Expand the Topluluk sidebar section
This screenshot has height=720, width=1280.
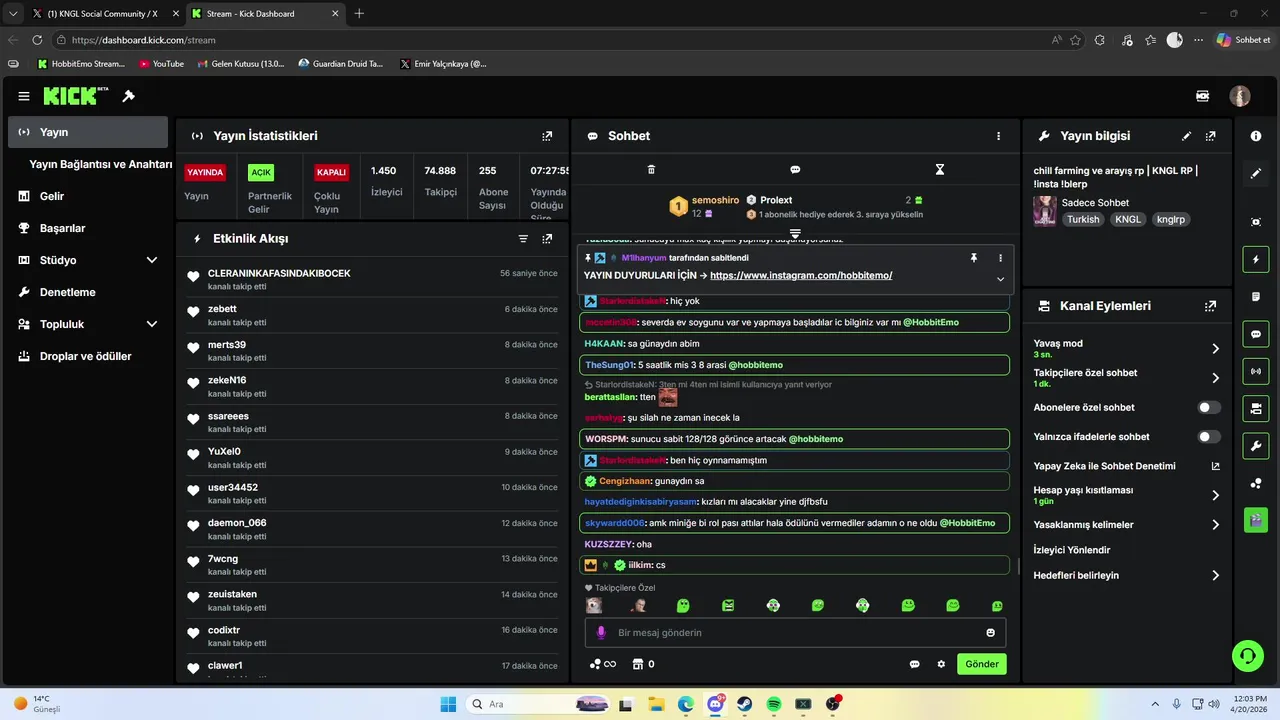pyautogui.click(x=152, y=324)
